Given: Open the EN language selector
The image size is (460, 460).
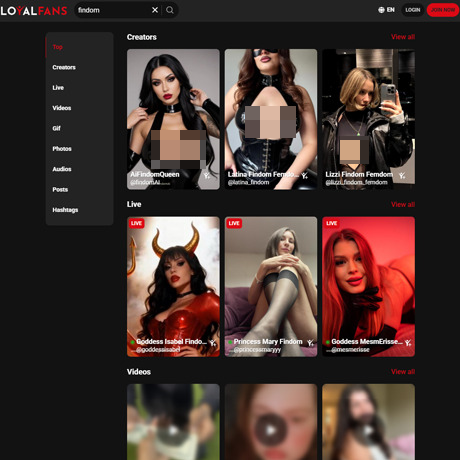Looking at the screenshot, I should [386, 10].
